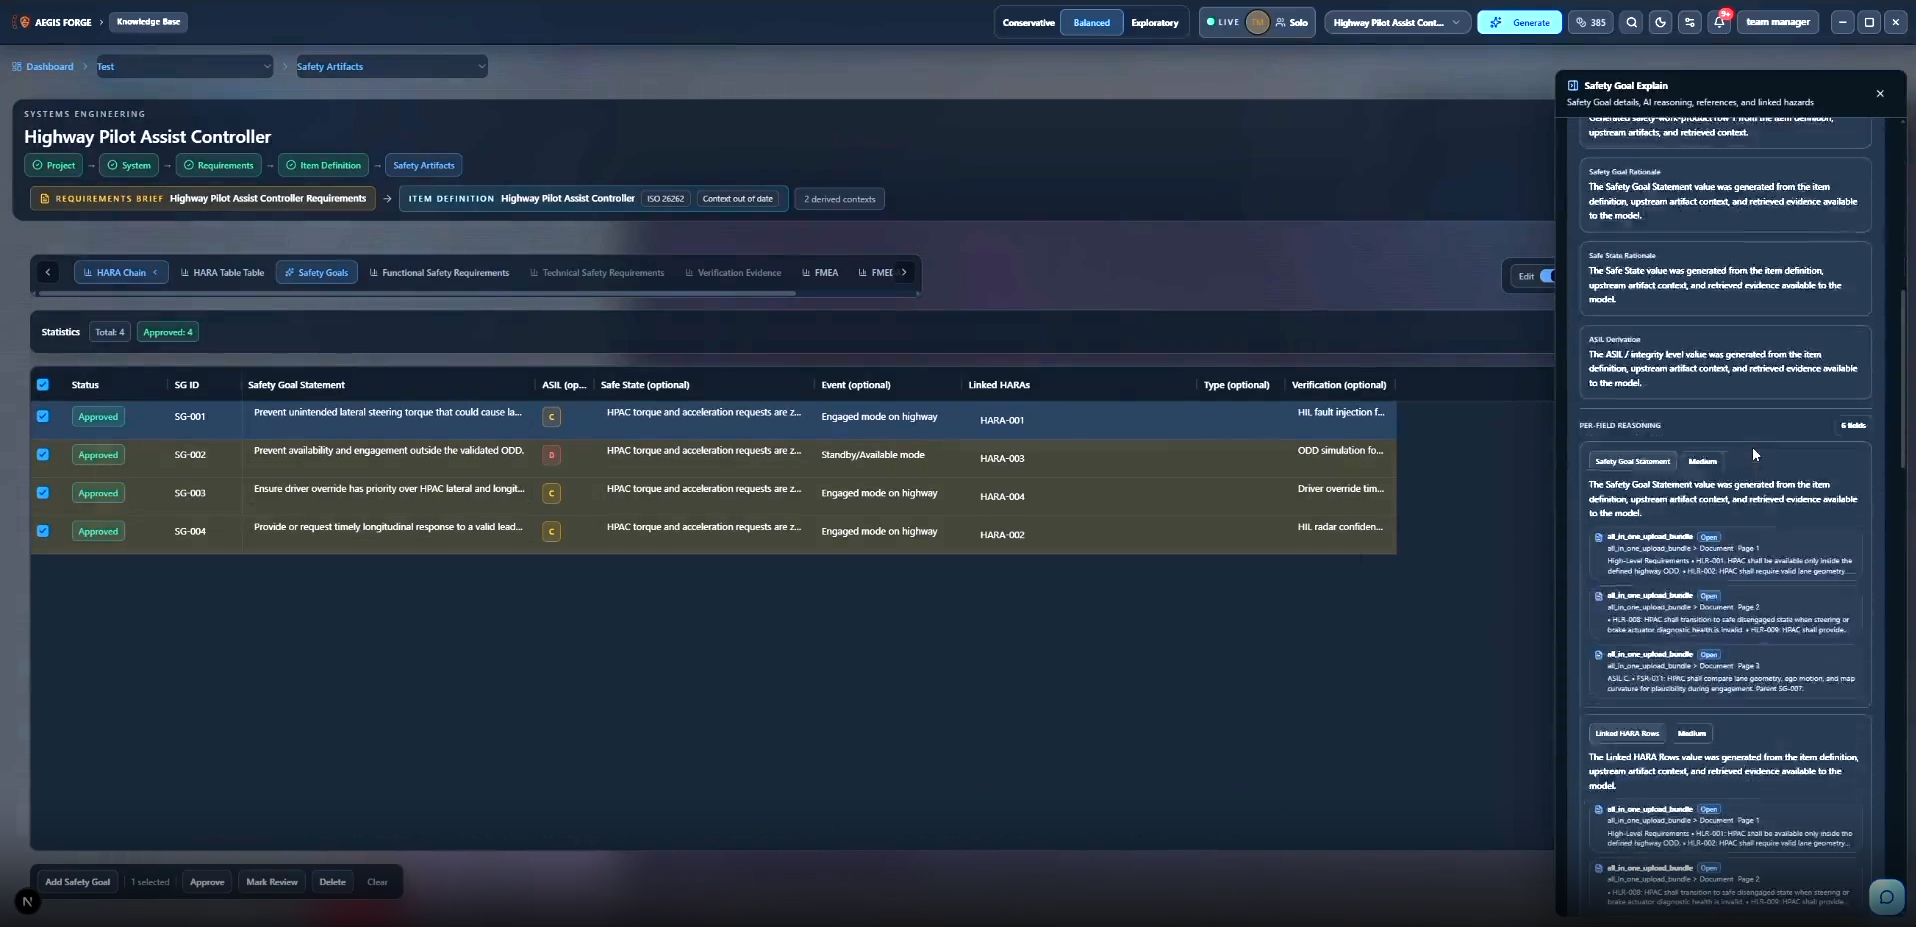Toggle the select-all checkbox in table header
The height and width of the screenshot is (927, 1916).
[x=43, y=384]
